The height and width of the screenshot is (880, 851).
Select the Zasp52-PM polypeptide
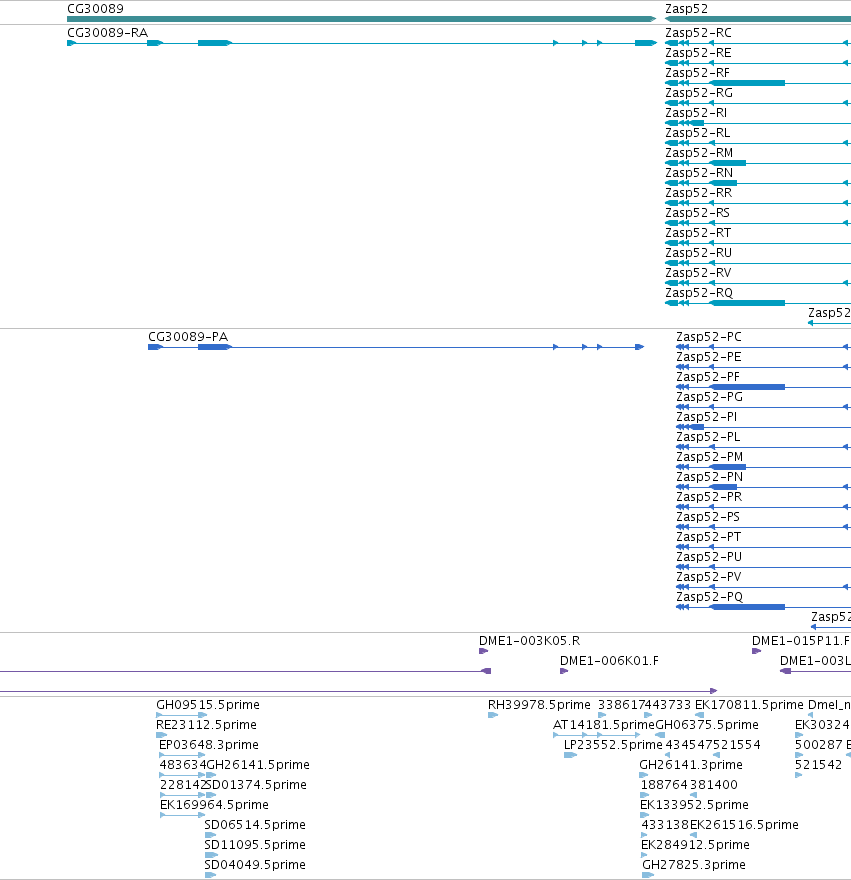[x=710, y=457]
